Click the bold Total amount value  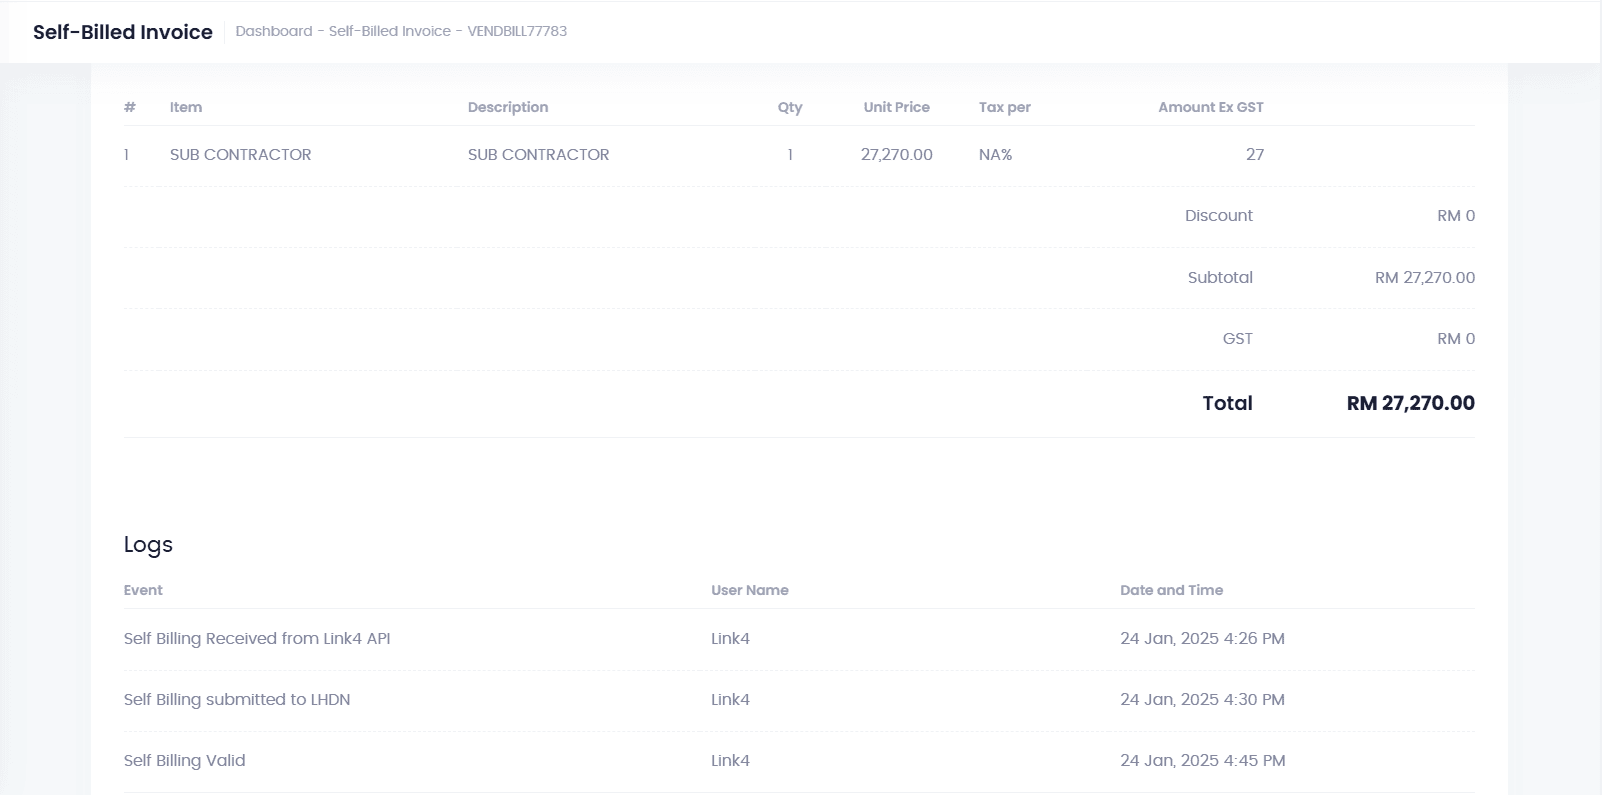pos(1410,403)
